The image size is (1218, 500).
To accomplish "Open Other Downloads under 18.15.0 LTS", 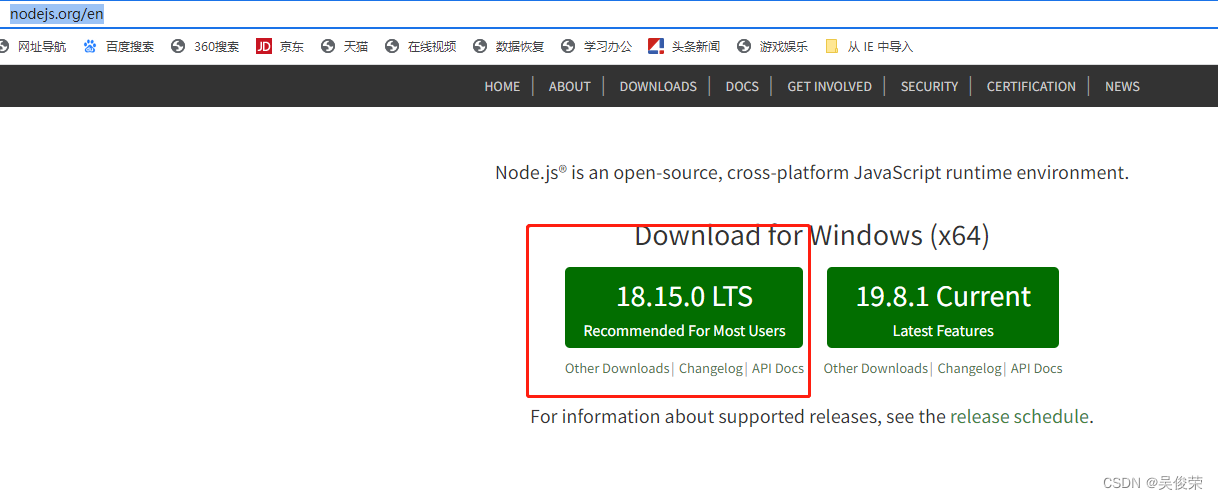I will (x=617, y=368).
